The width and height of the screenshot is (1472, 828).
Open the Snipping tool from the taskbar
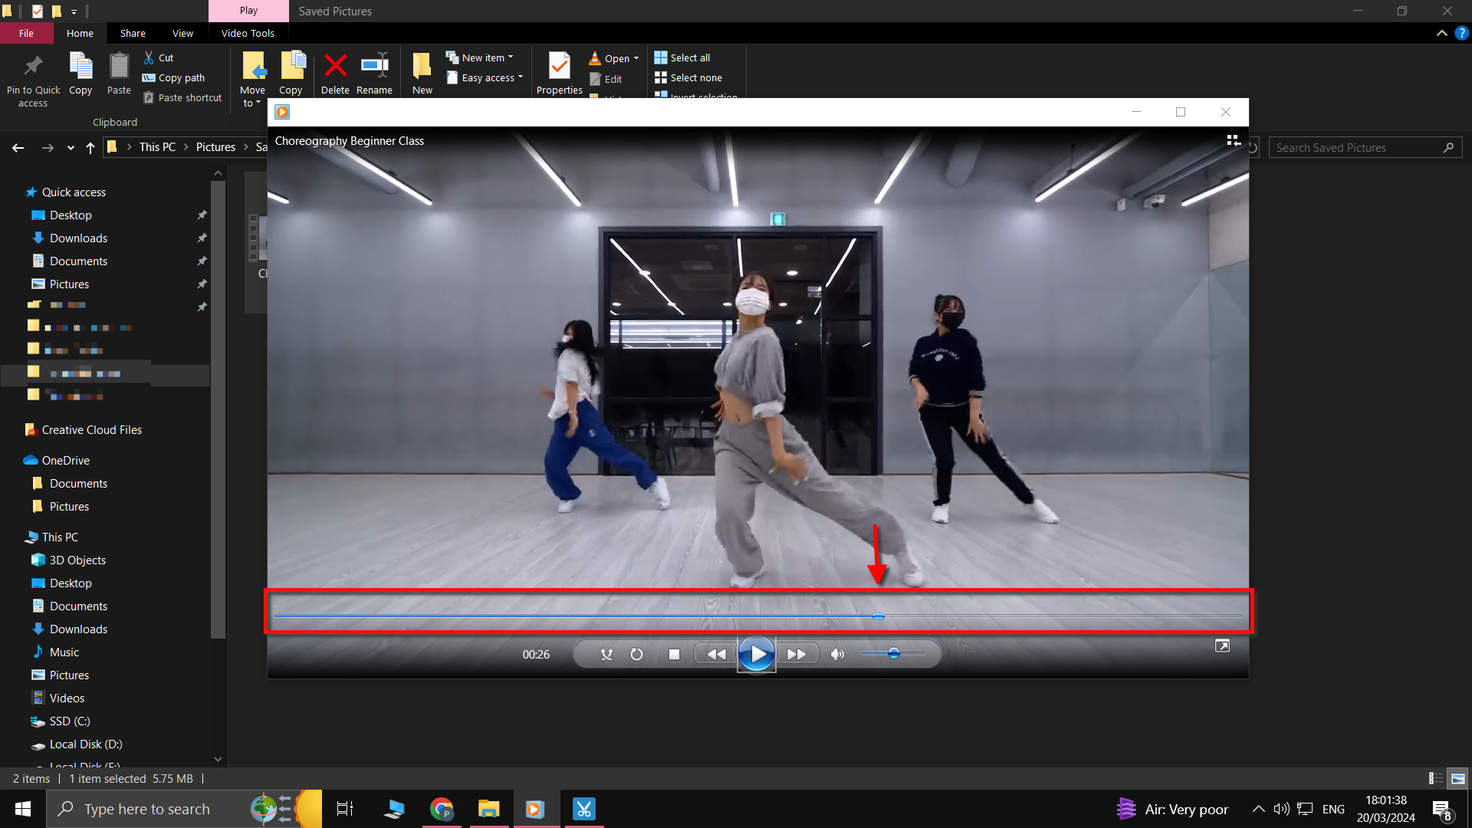pyautogui.click(x=584, y=809)
